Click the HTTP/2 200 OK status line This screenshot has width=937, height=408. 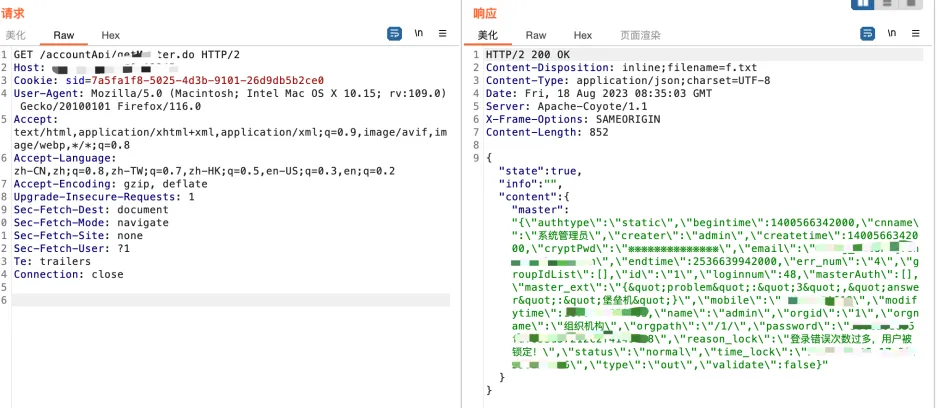coord(528,55)
